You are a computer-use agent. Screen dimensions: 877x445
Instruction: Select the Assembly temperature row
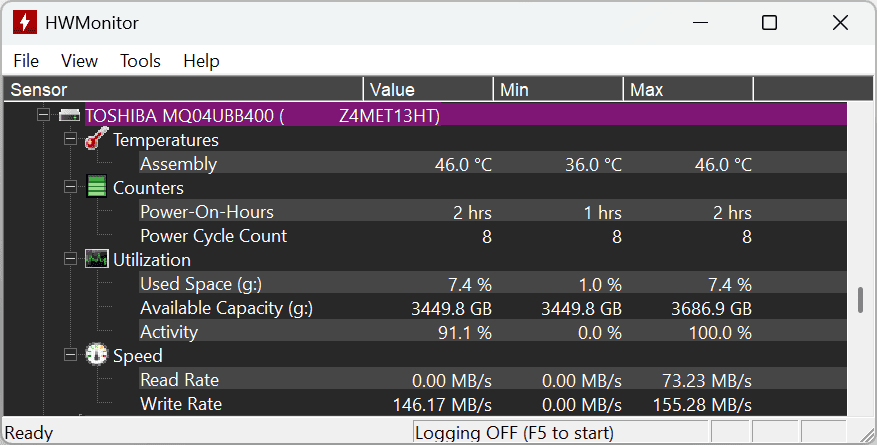pos(493,164)
